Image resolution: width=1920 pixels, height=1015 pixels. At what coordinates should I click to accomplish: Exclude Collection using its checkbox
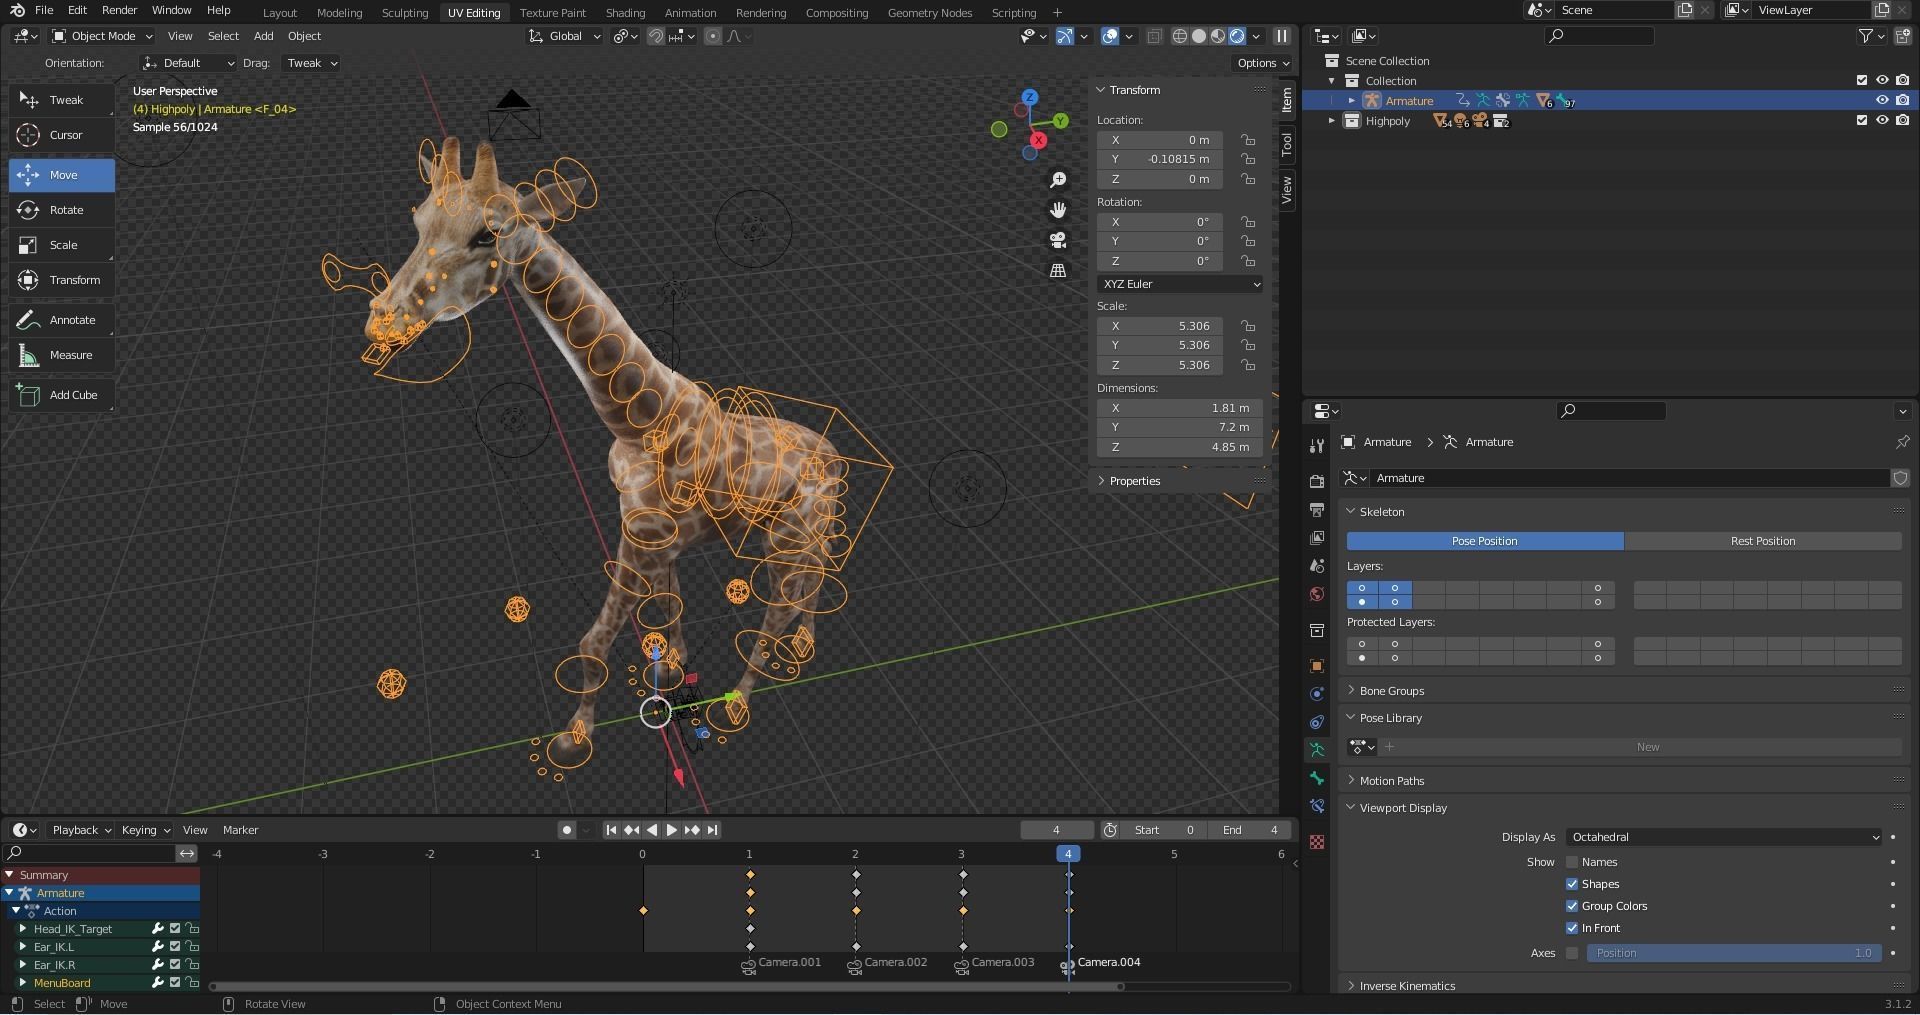pos(1862,81)
